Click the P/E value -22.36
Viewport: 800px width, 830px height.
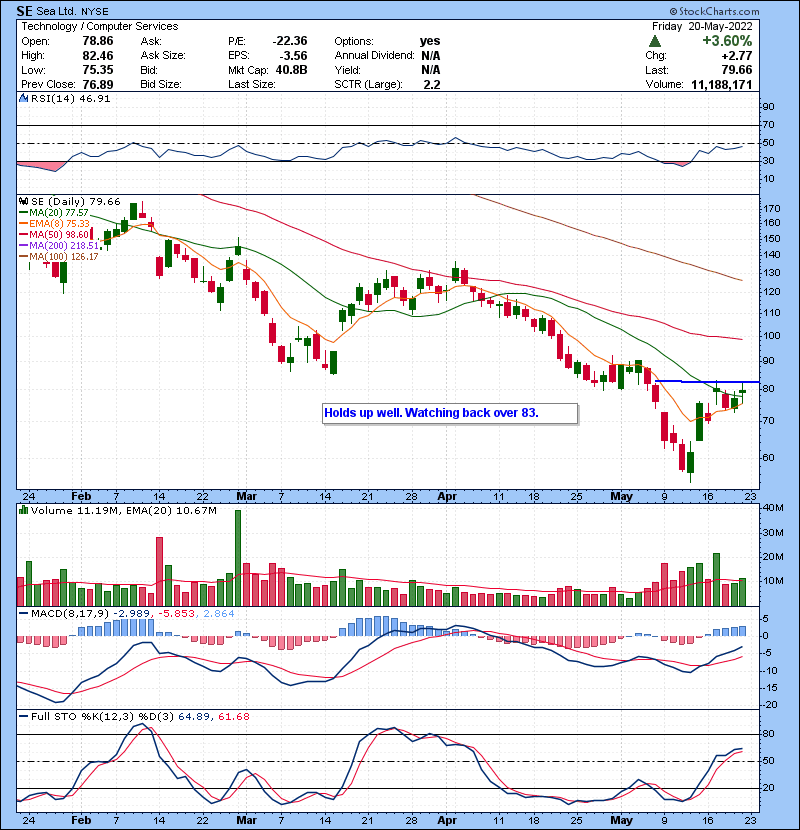click(290, 41)
